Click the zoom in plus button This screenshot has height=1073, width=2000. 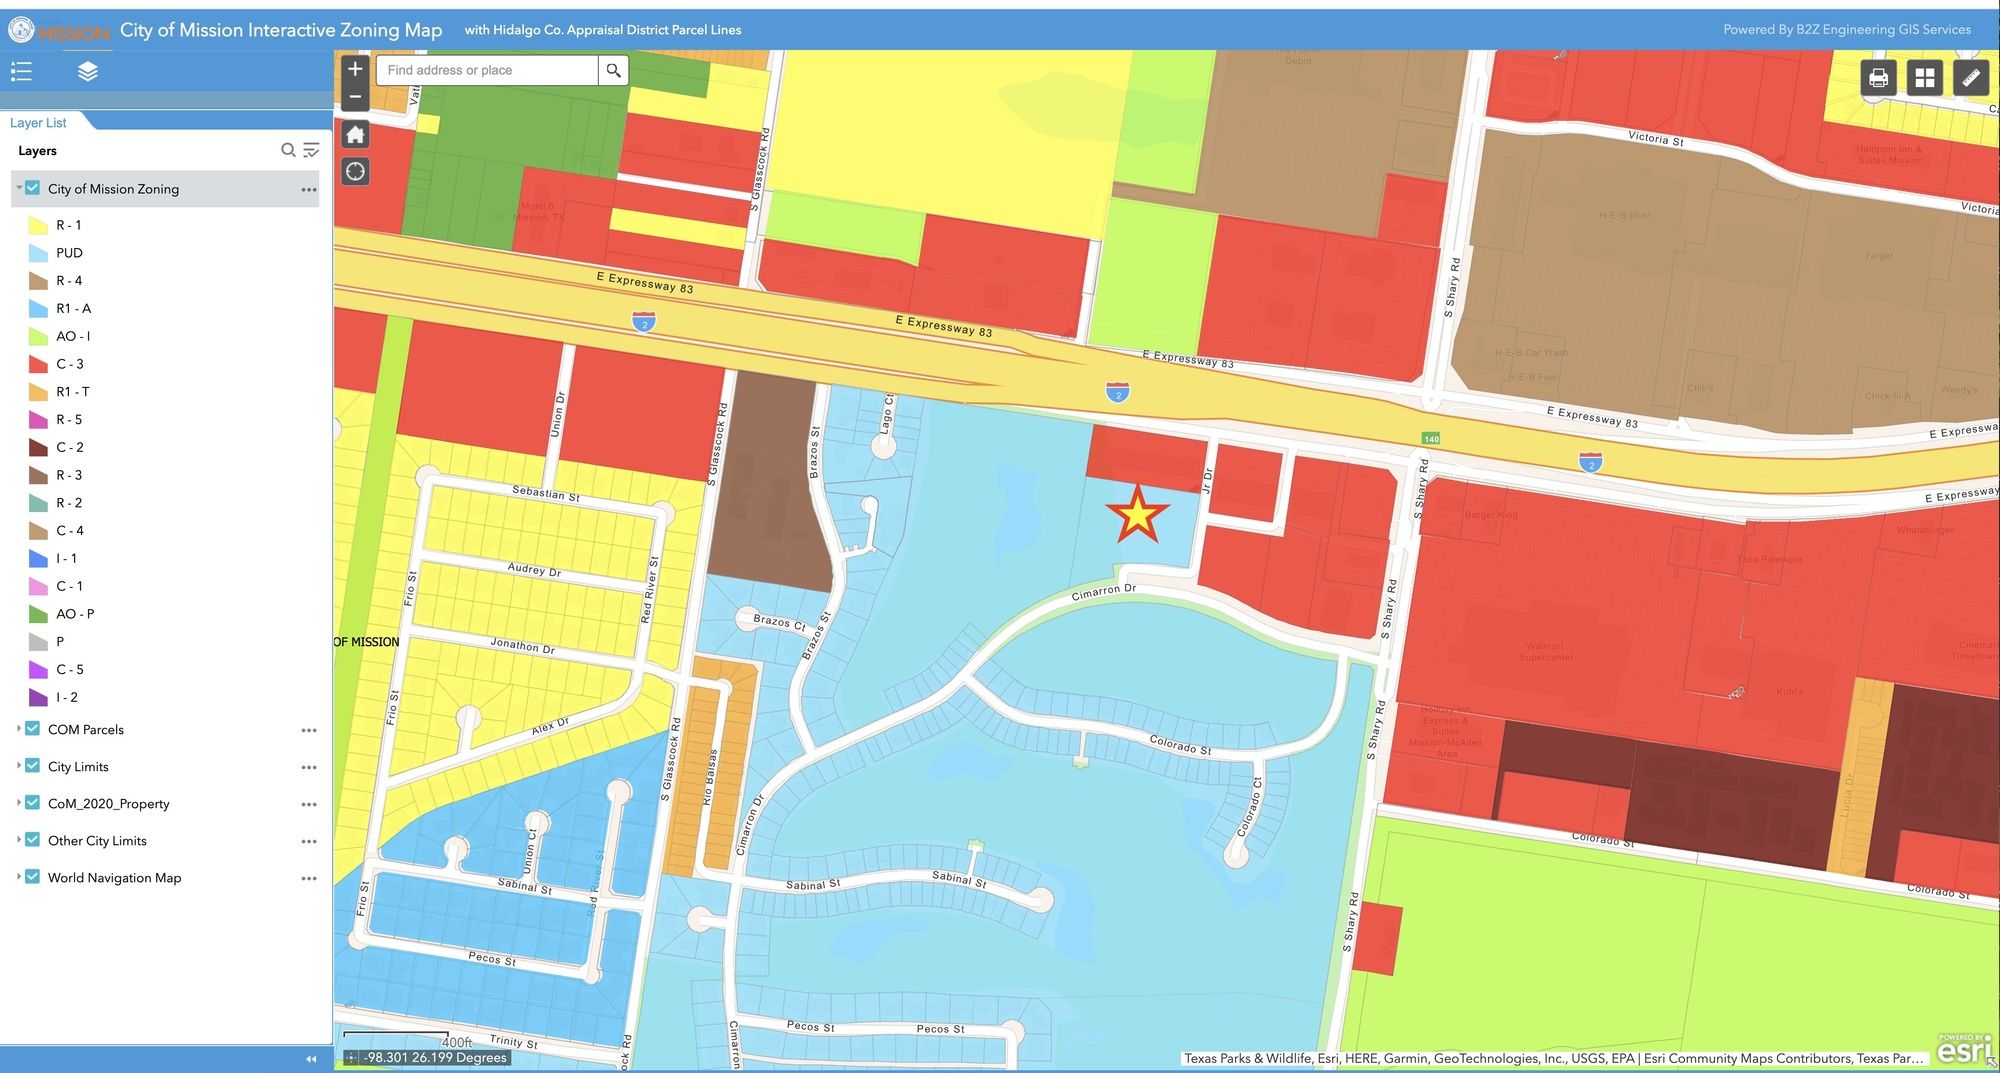(x=355, y=69)
